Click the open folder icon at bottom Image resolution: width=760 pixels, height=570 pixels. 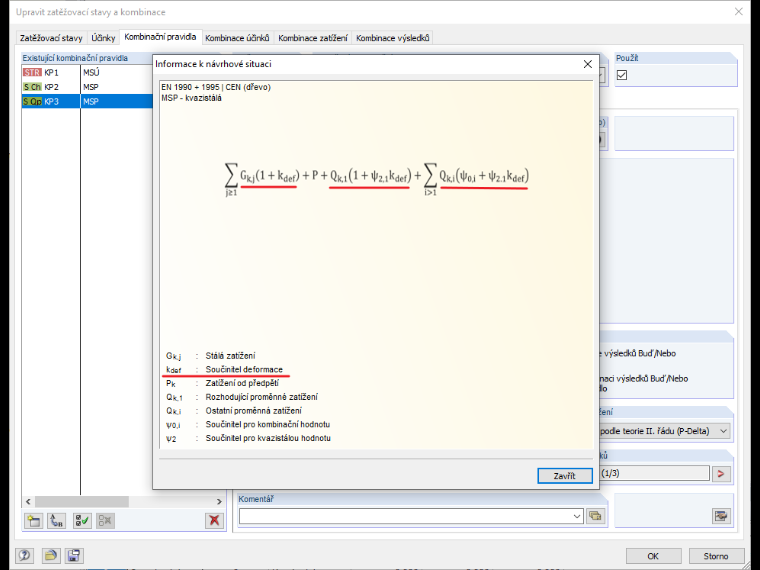click(x=50, y=555)
